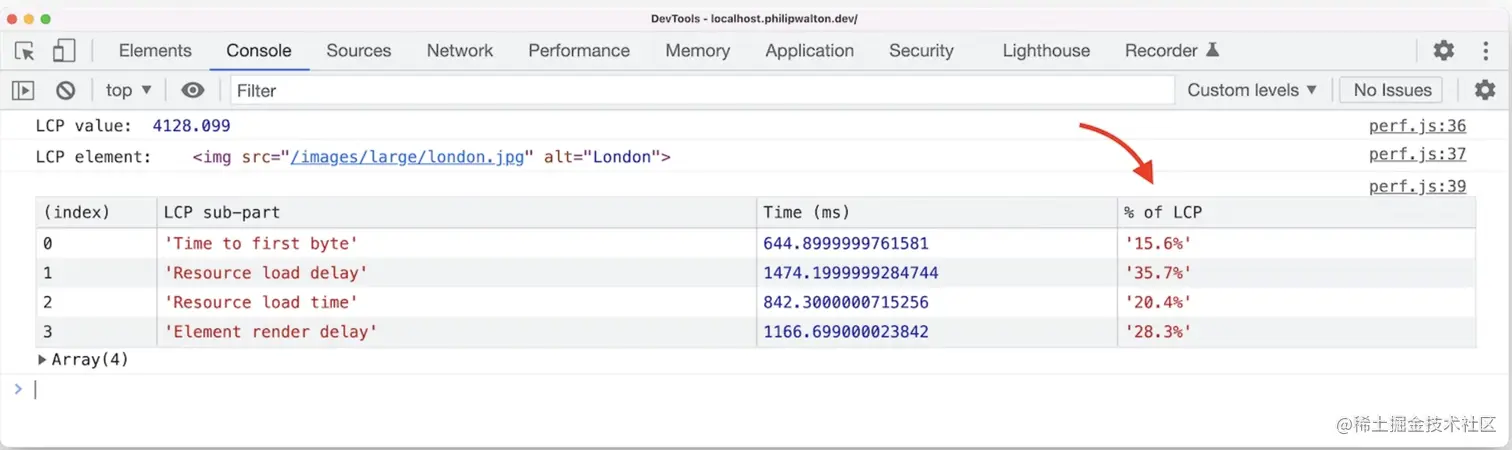Viewport: 1512px width, 450px height.
Task: Click the No Issues button
Action: pos(1392,90)
